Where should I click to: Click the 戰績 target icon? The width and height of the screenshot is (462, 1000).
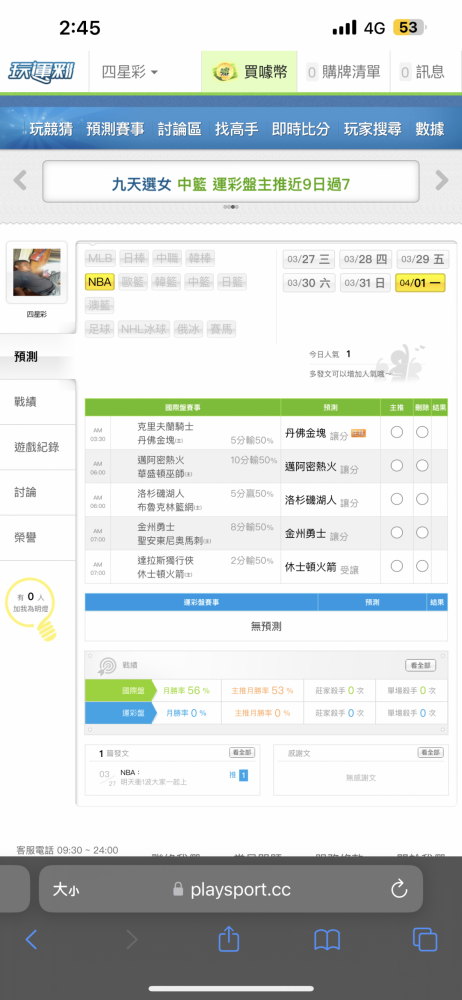point(107,665)
